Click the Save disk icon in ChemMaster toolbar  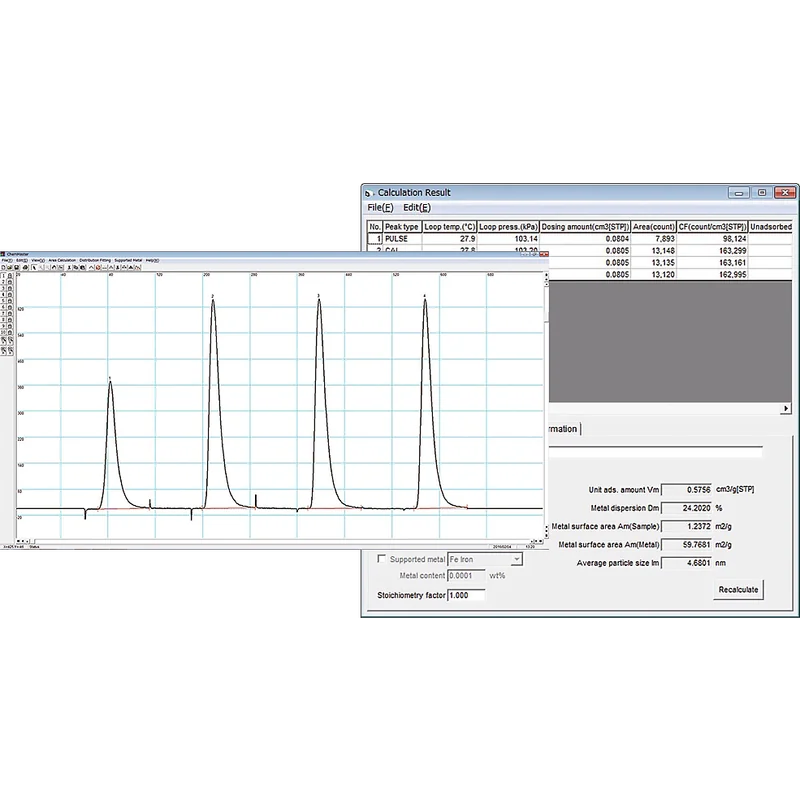[x=17, y=267]
